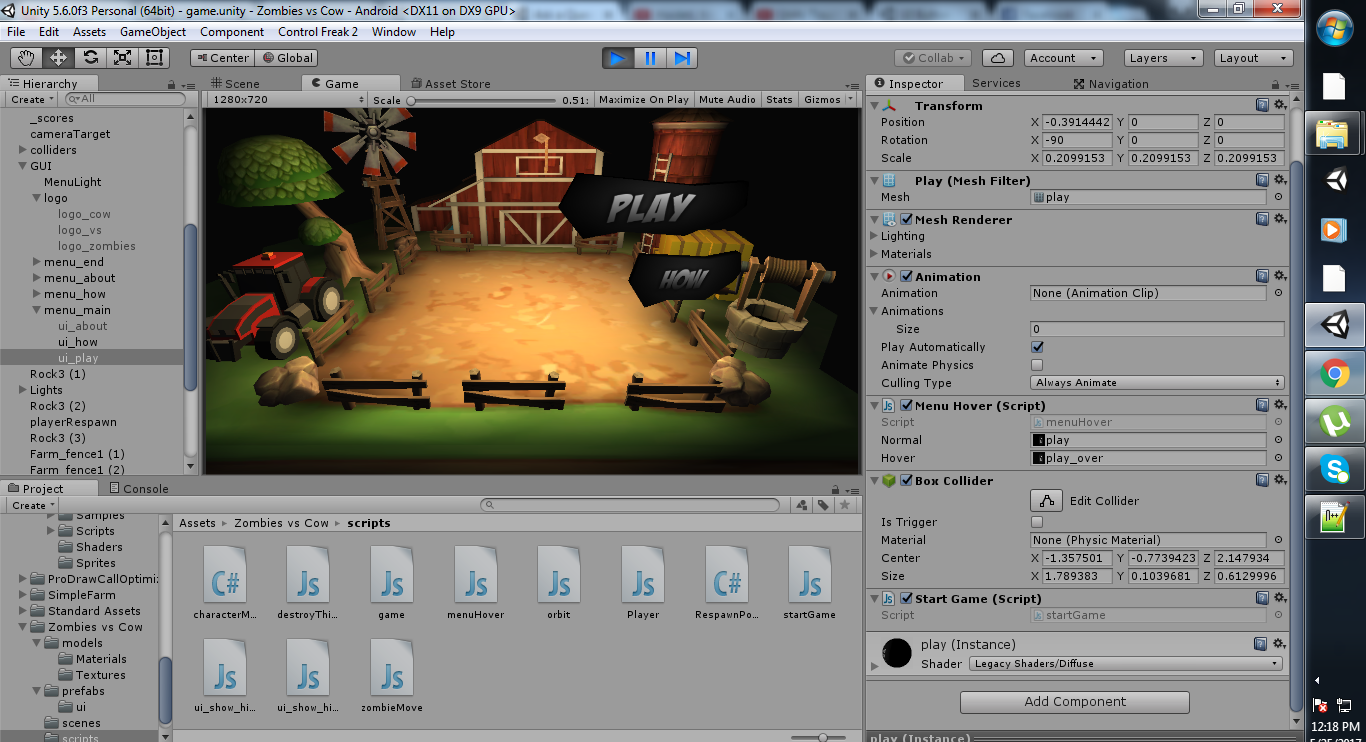Open the Shader dropdown
The width and height of the screenshot is (1366, 742).
point(1125,663)
